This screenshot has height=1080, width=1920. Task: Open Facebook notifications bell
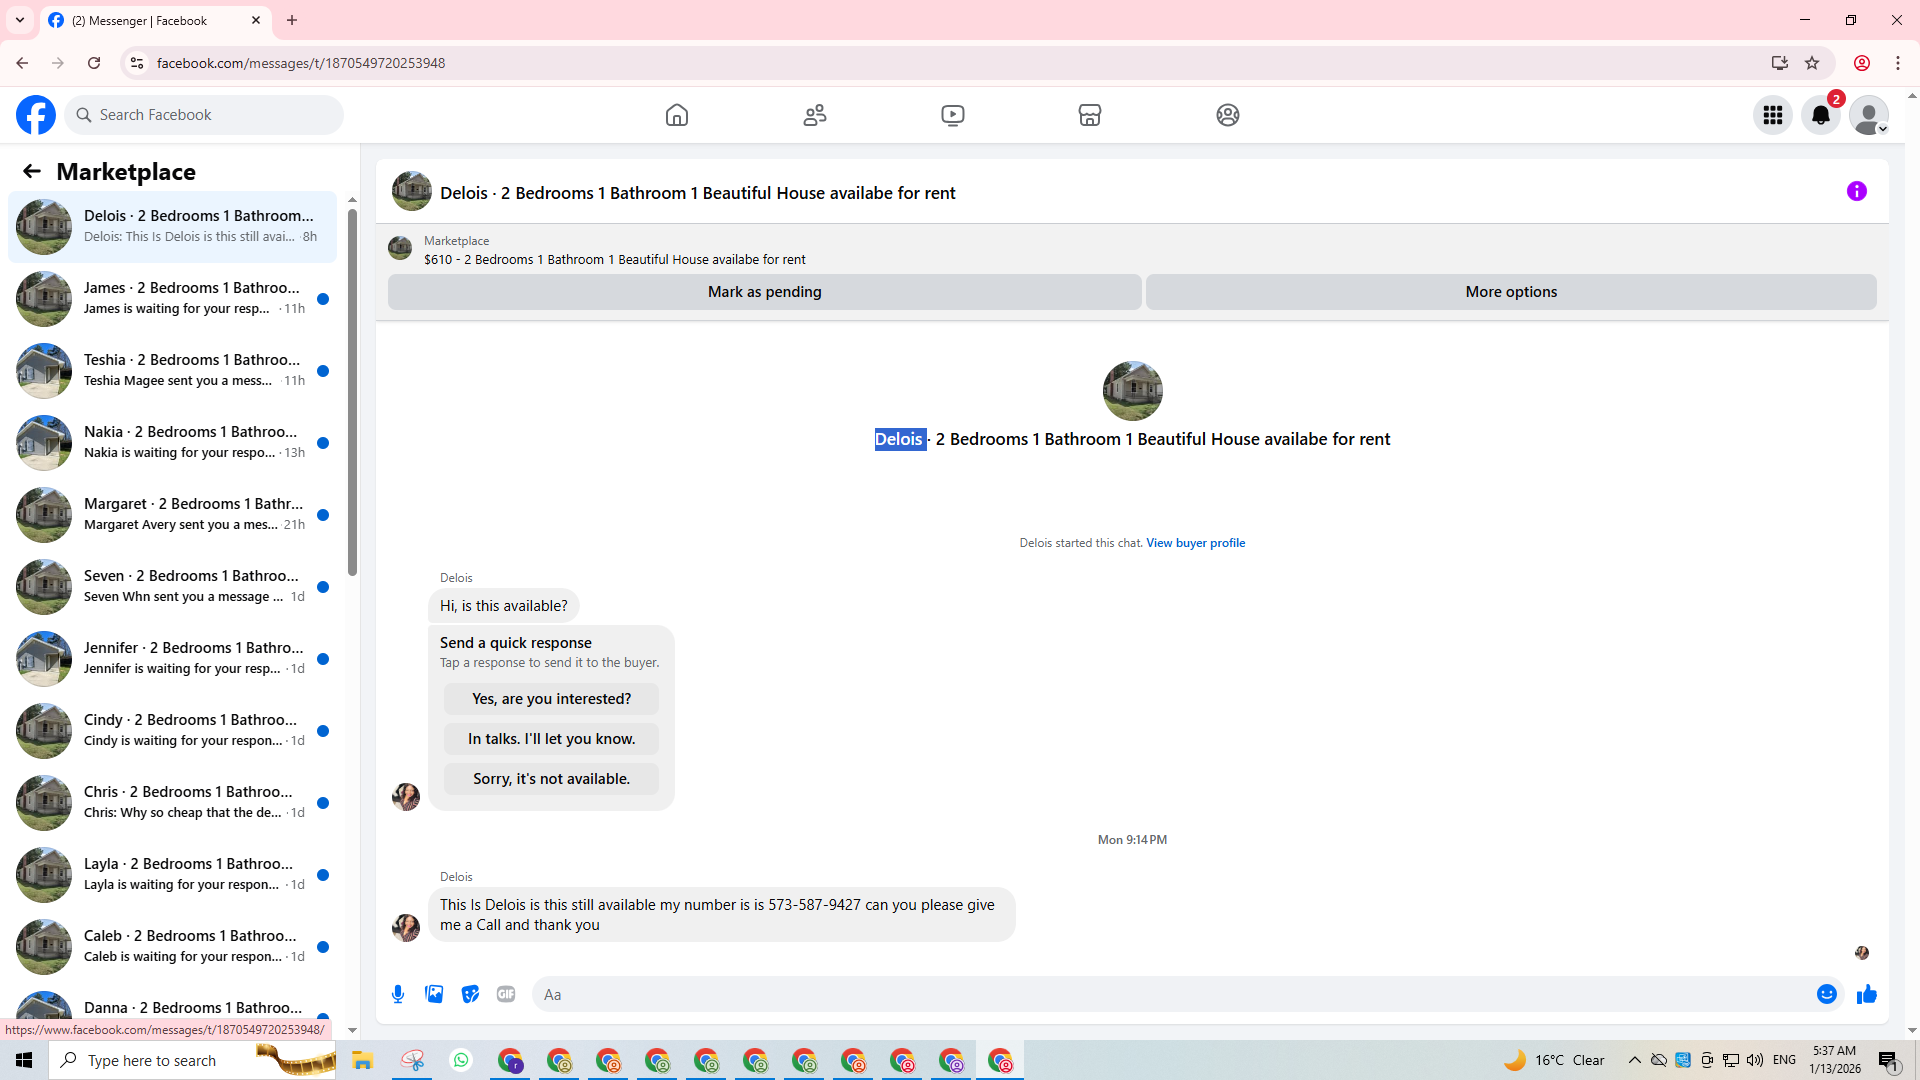pos(1820,115)
